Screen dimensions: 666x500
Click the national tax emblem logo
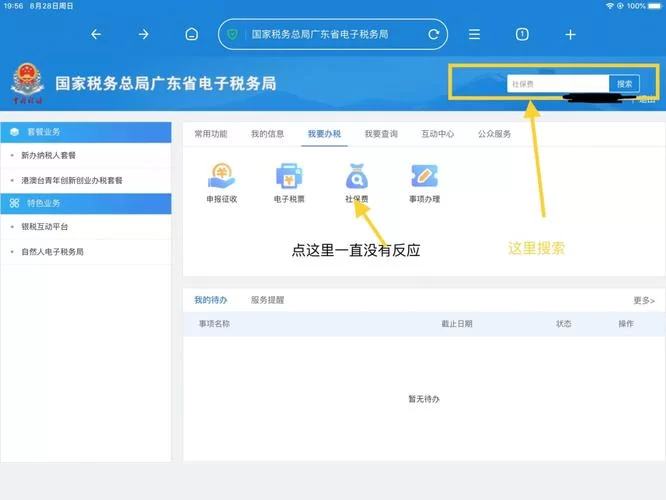[27, 83]
